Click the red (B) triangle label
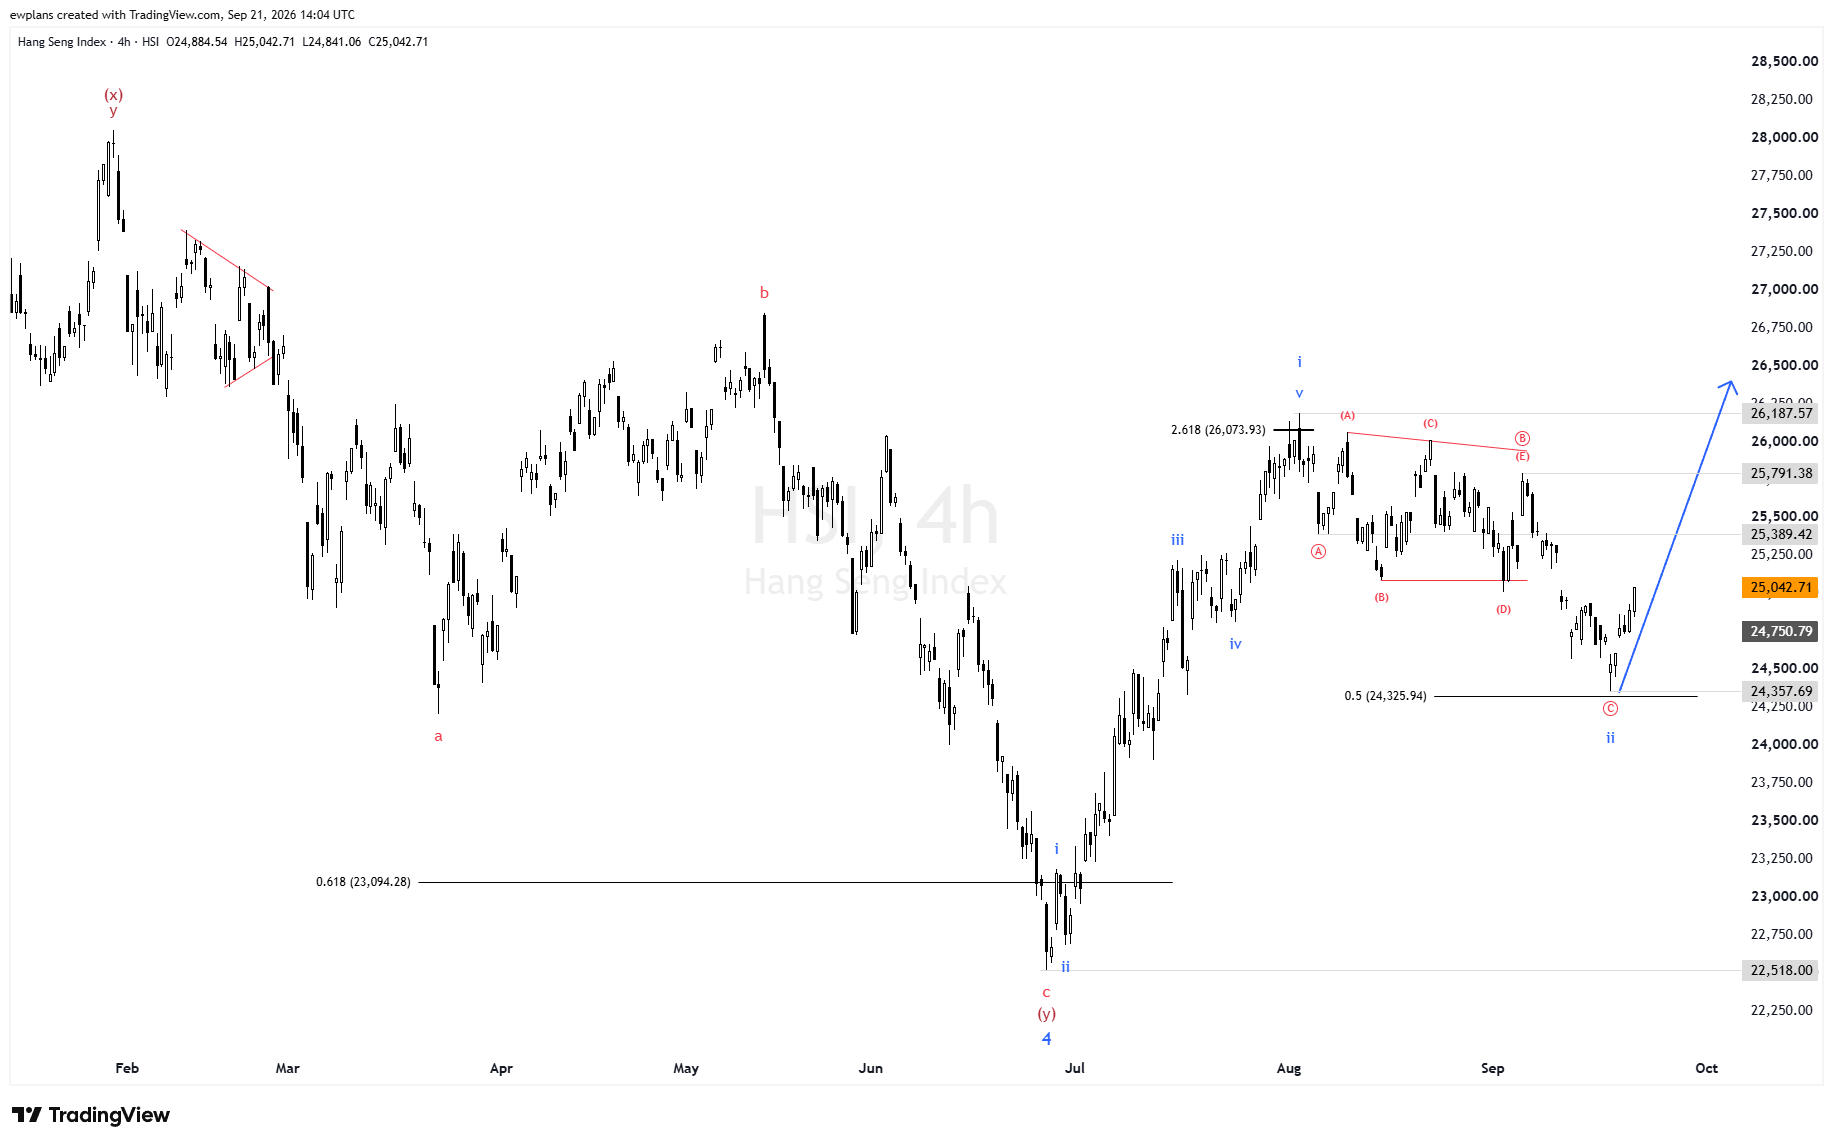The image size is (1833, 1145). pos(1381,597)
